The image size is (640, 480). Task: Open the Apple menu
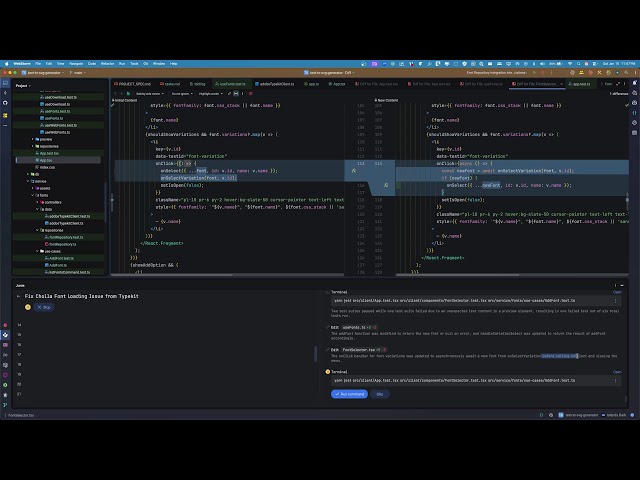coord(6,64)
